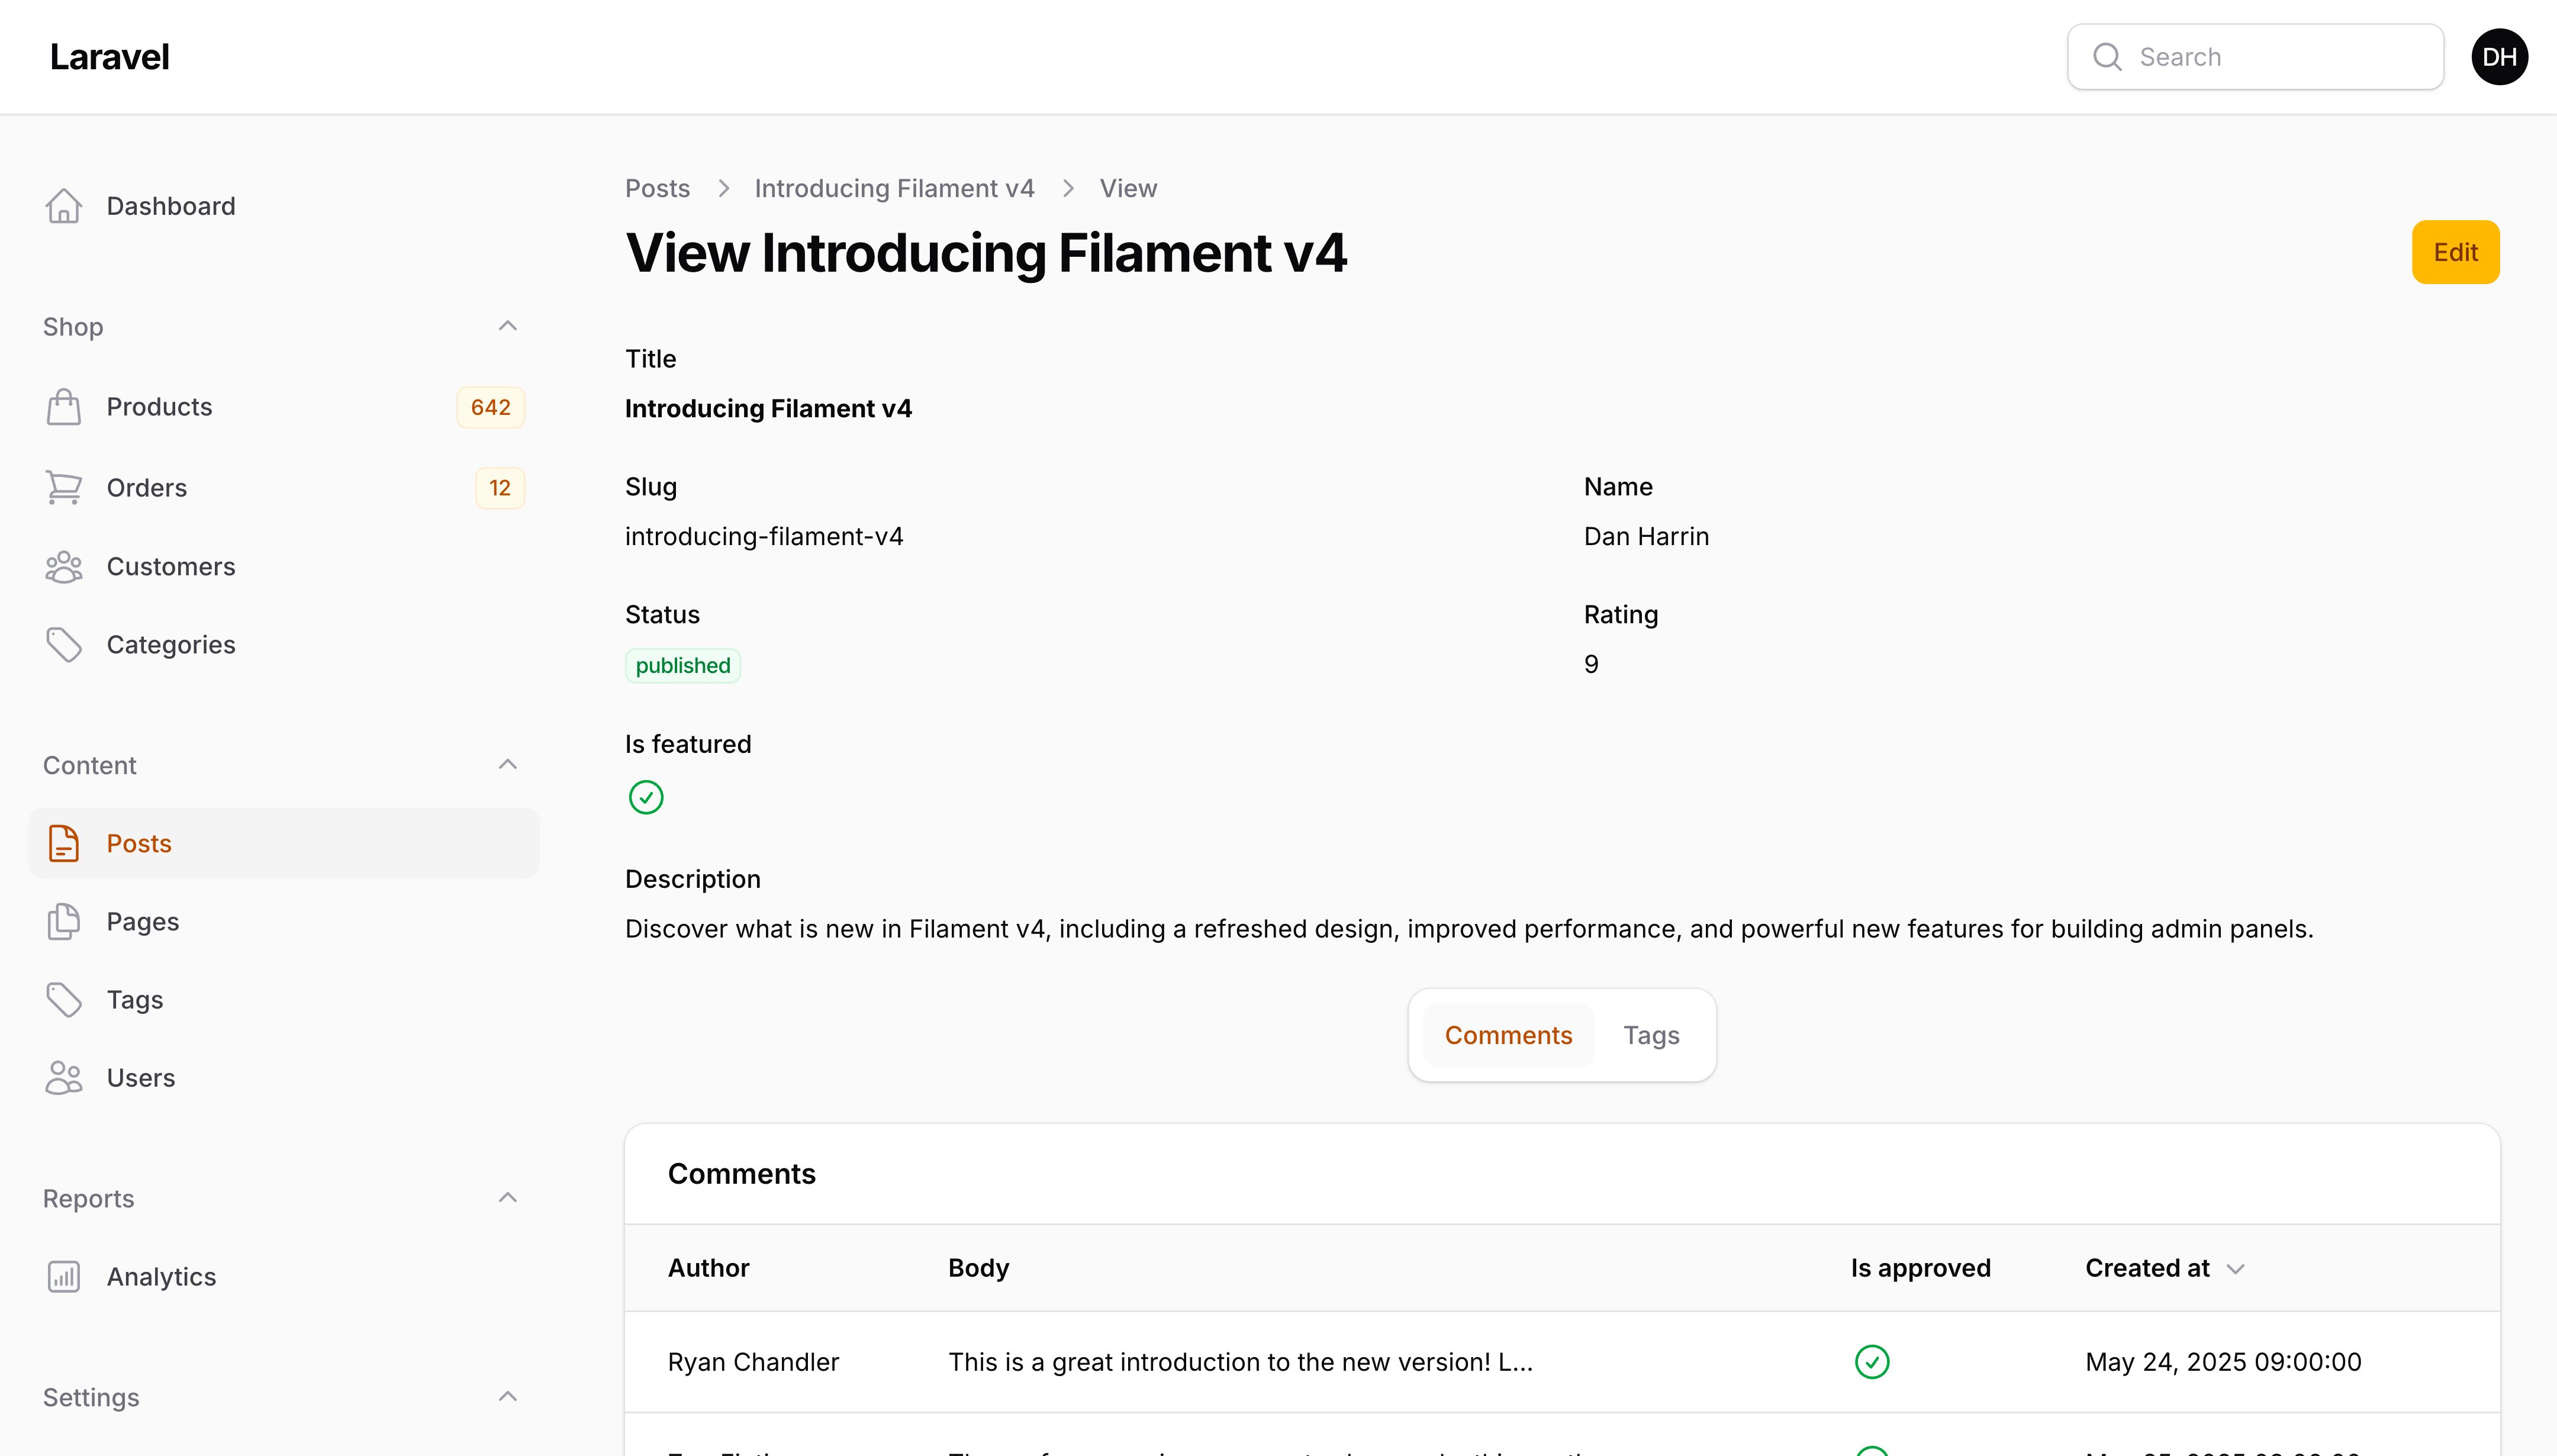
Task: Click the Is approved column header
Action: (x=1920, y=1268)
